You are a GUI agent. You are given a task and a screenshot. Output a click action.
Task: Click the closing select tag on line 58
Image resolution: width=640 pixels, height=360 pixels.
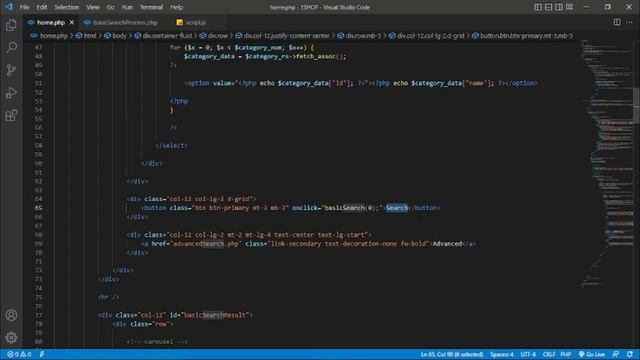tap(171, 146)
